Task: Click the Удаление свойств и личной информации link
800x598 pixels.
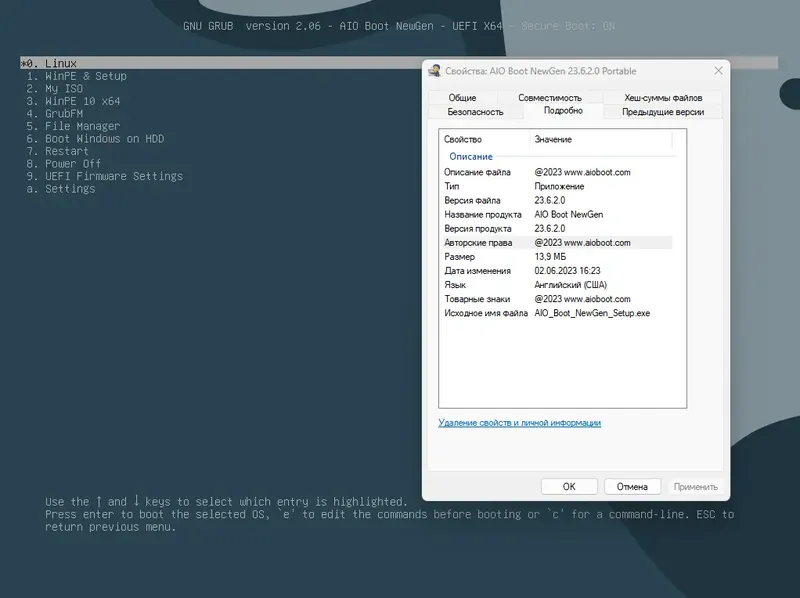Action: click(519, 422)
